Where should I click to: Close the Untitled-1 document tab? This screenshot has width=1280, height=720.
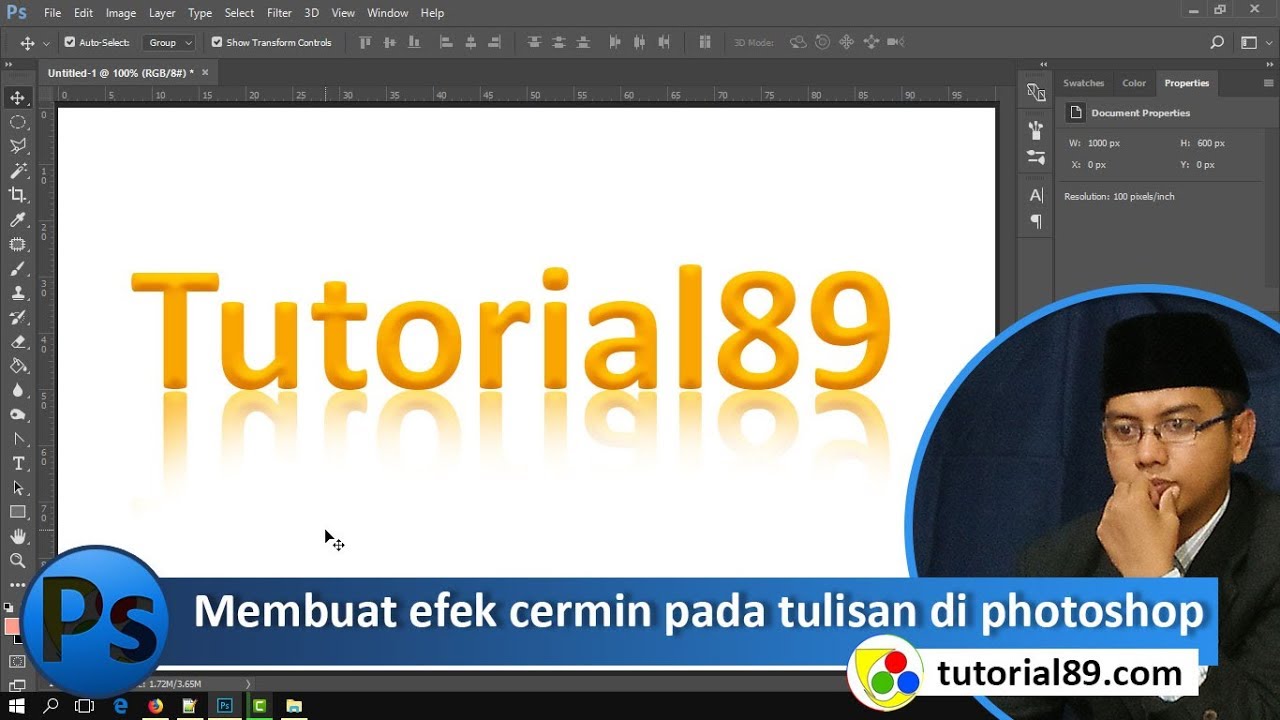(205, 73)
